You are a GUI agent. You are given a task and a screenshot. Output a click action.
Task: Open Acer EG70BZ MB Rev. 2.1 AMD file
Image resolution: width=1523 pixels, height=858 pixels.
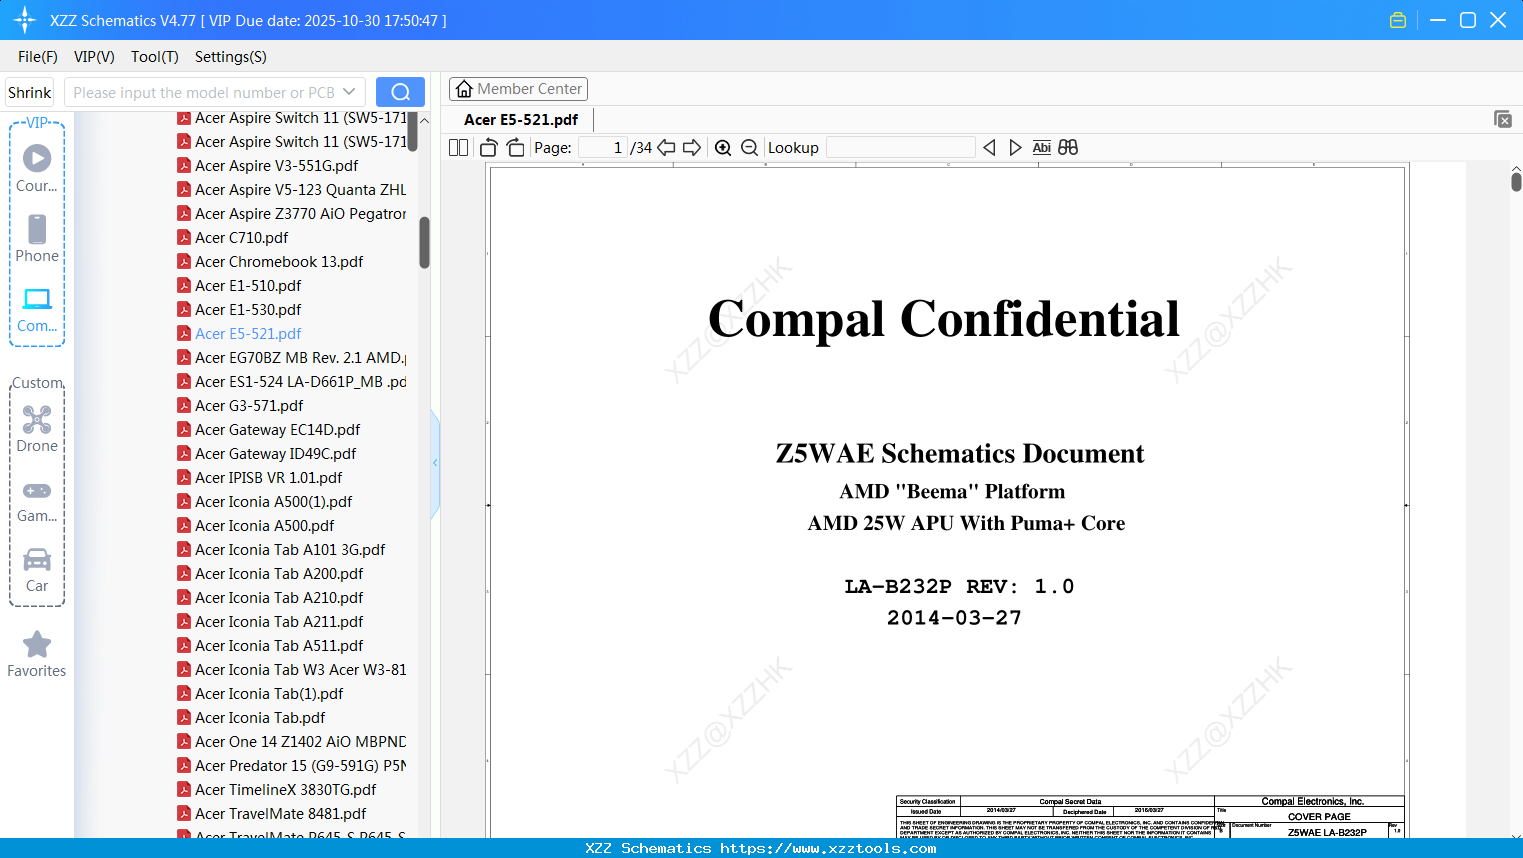coord(292,358)
